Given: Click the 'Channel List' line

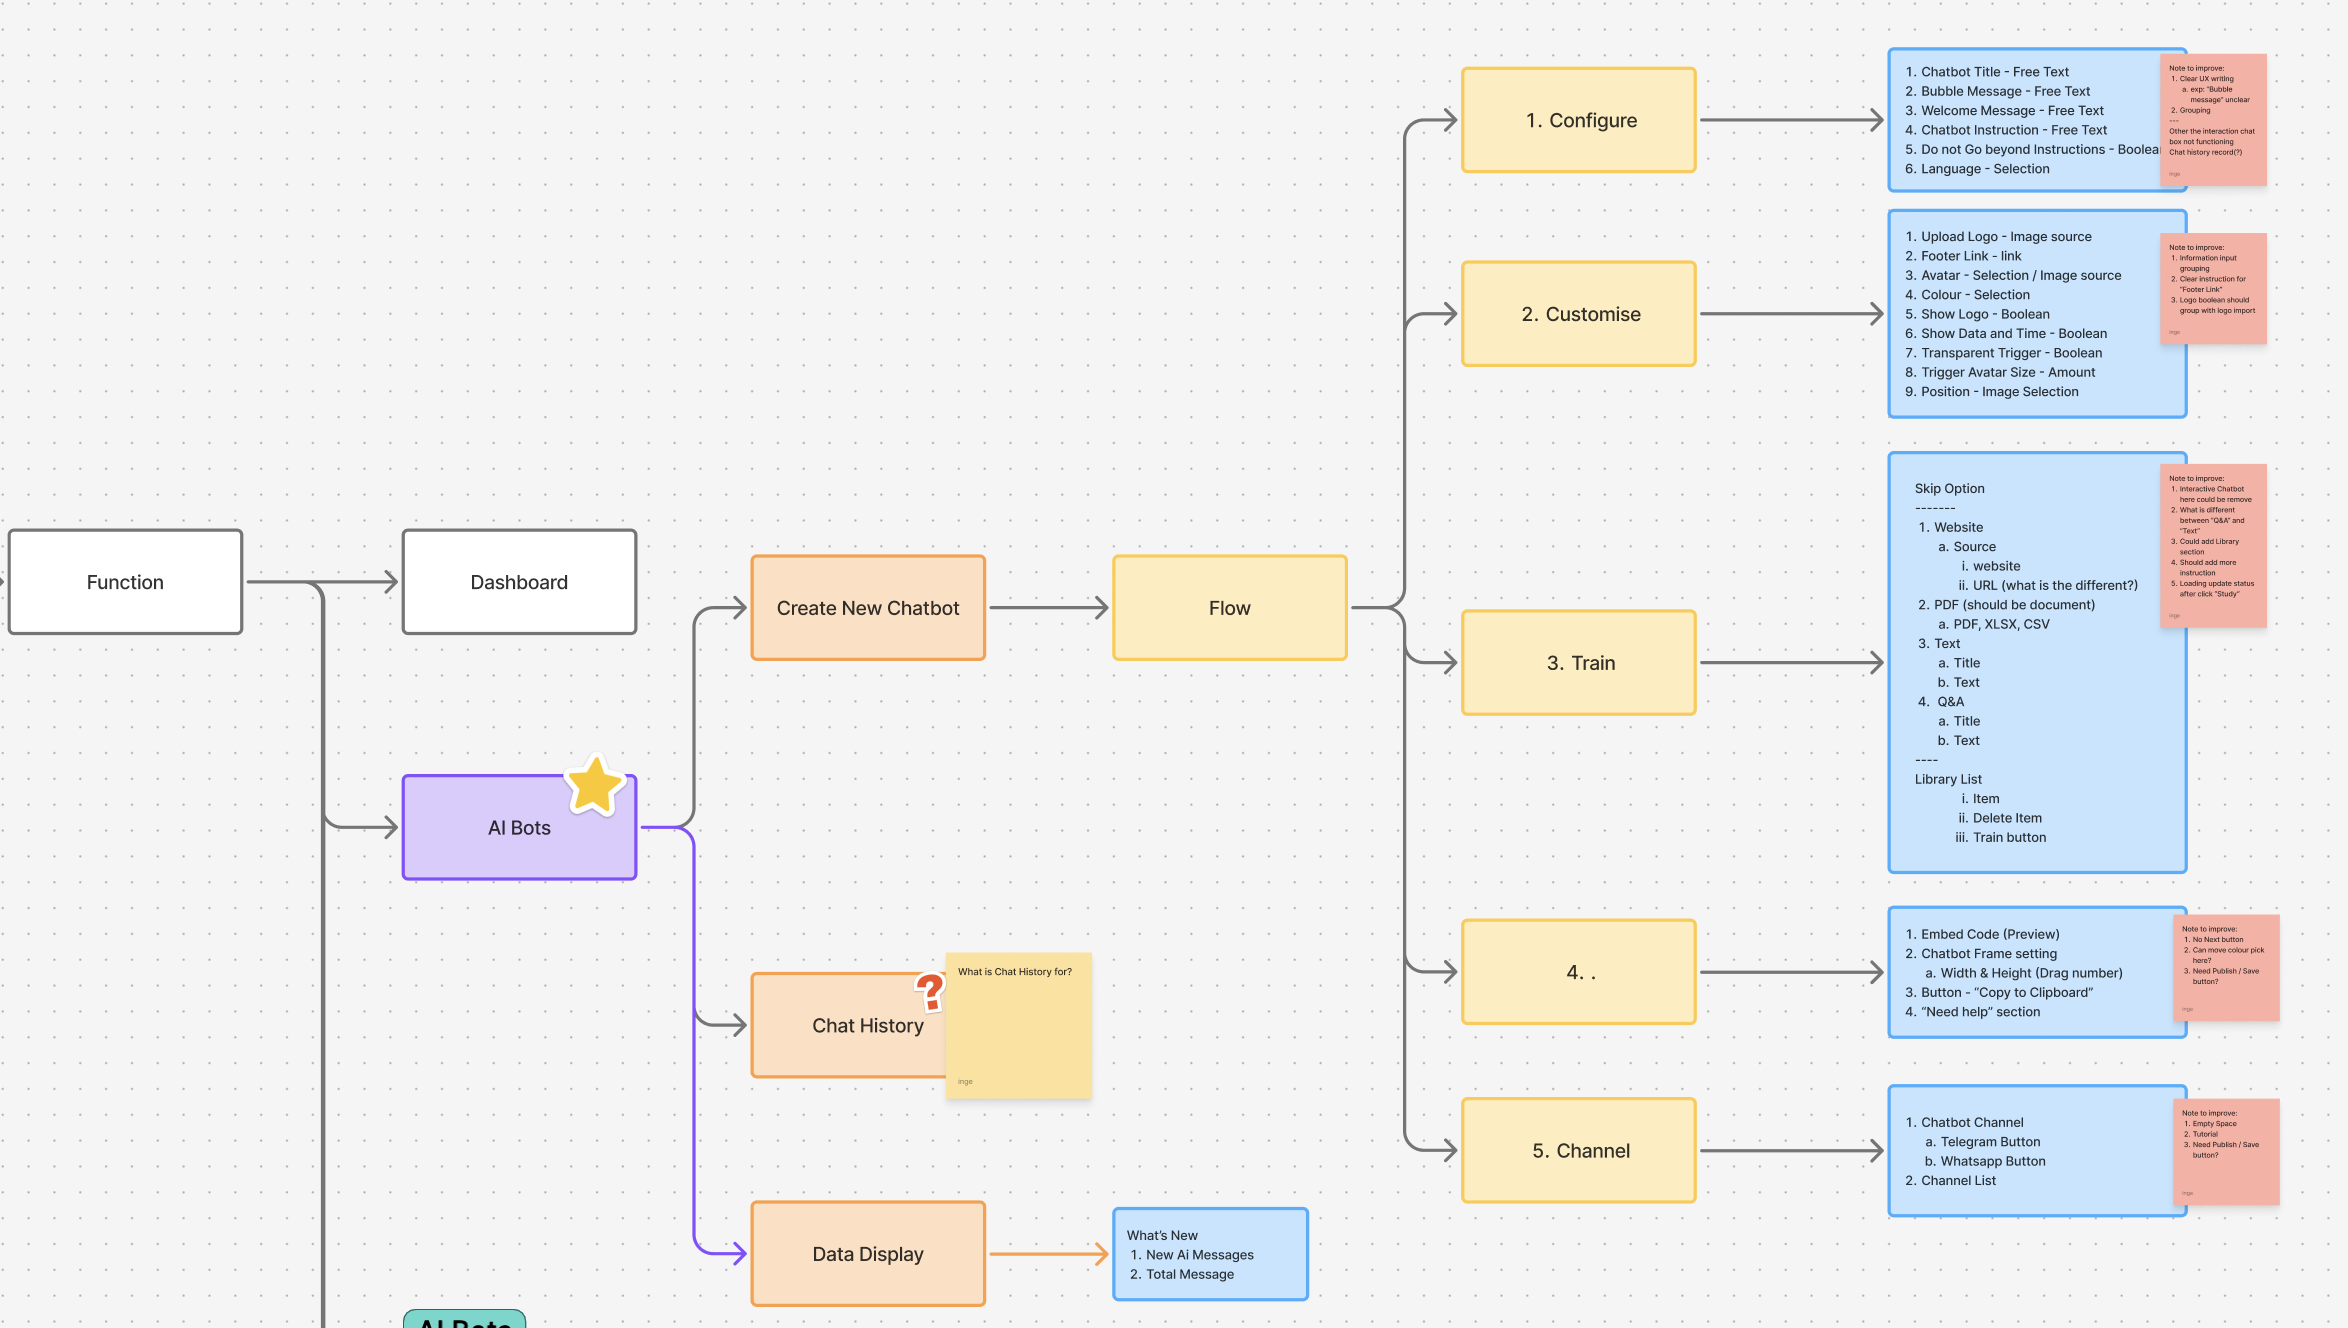Looking at the screenshot, I should tap(1950, 1181).
